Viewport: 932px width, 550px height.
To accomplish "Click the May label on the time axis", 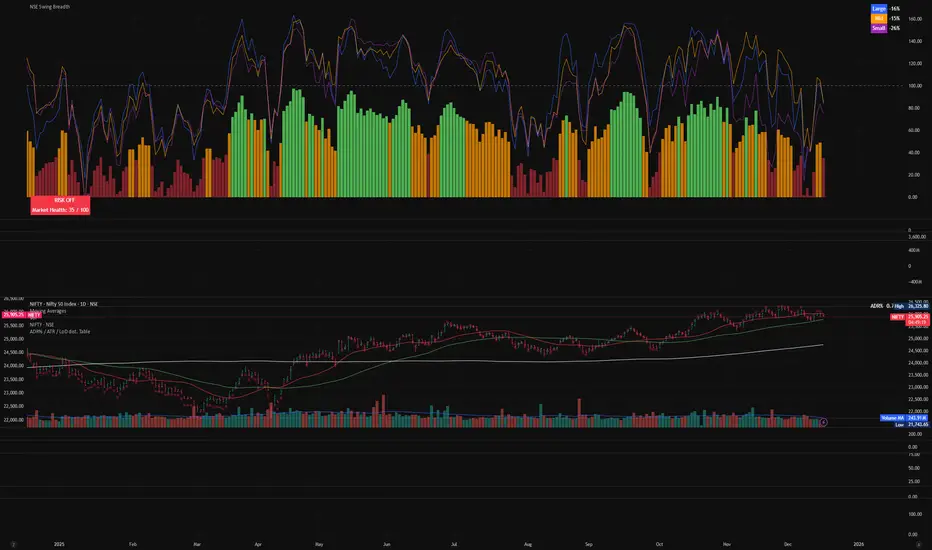I will [x=319, y=544].
